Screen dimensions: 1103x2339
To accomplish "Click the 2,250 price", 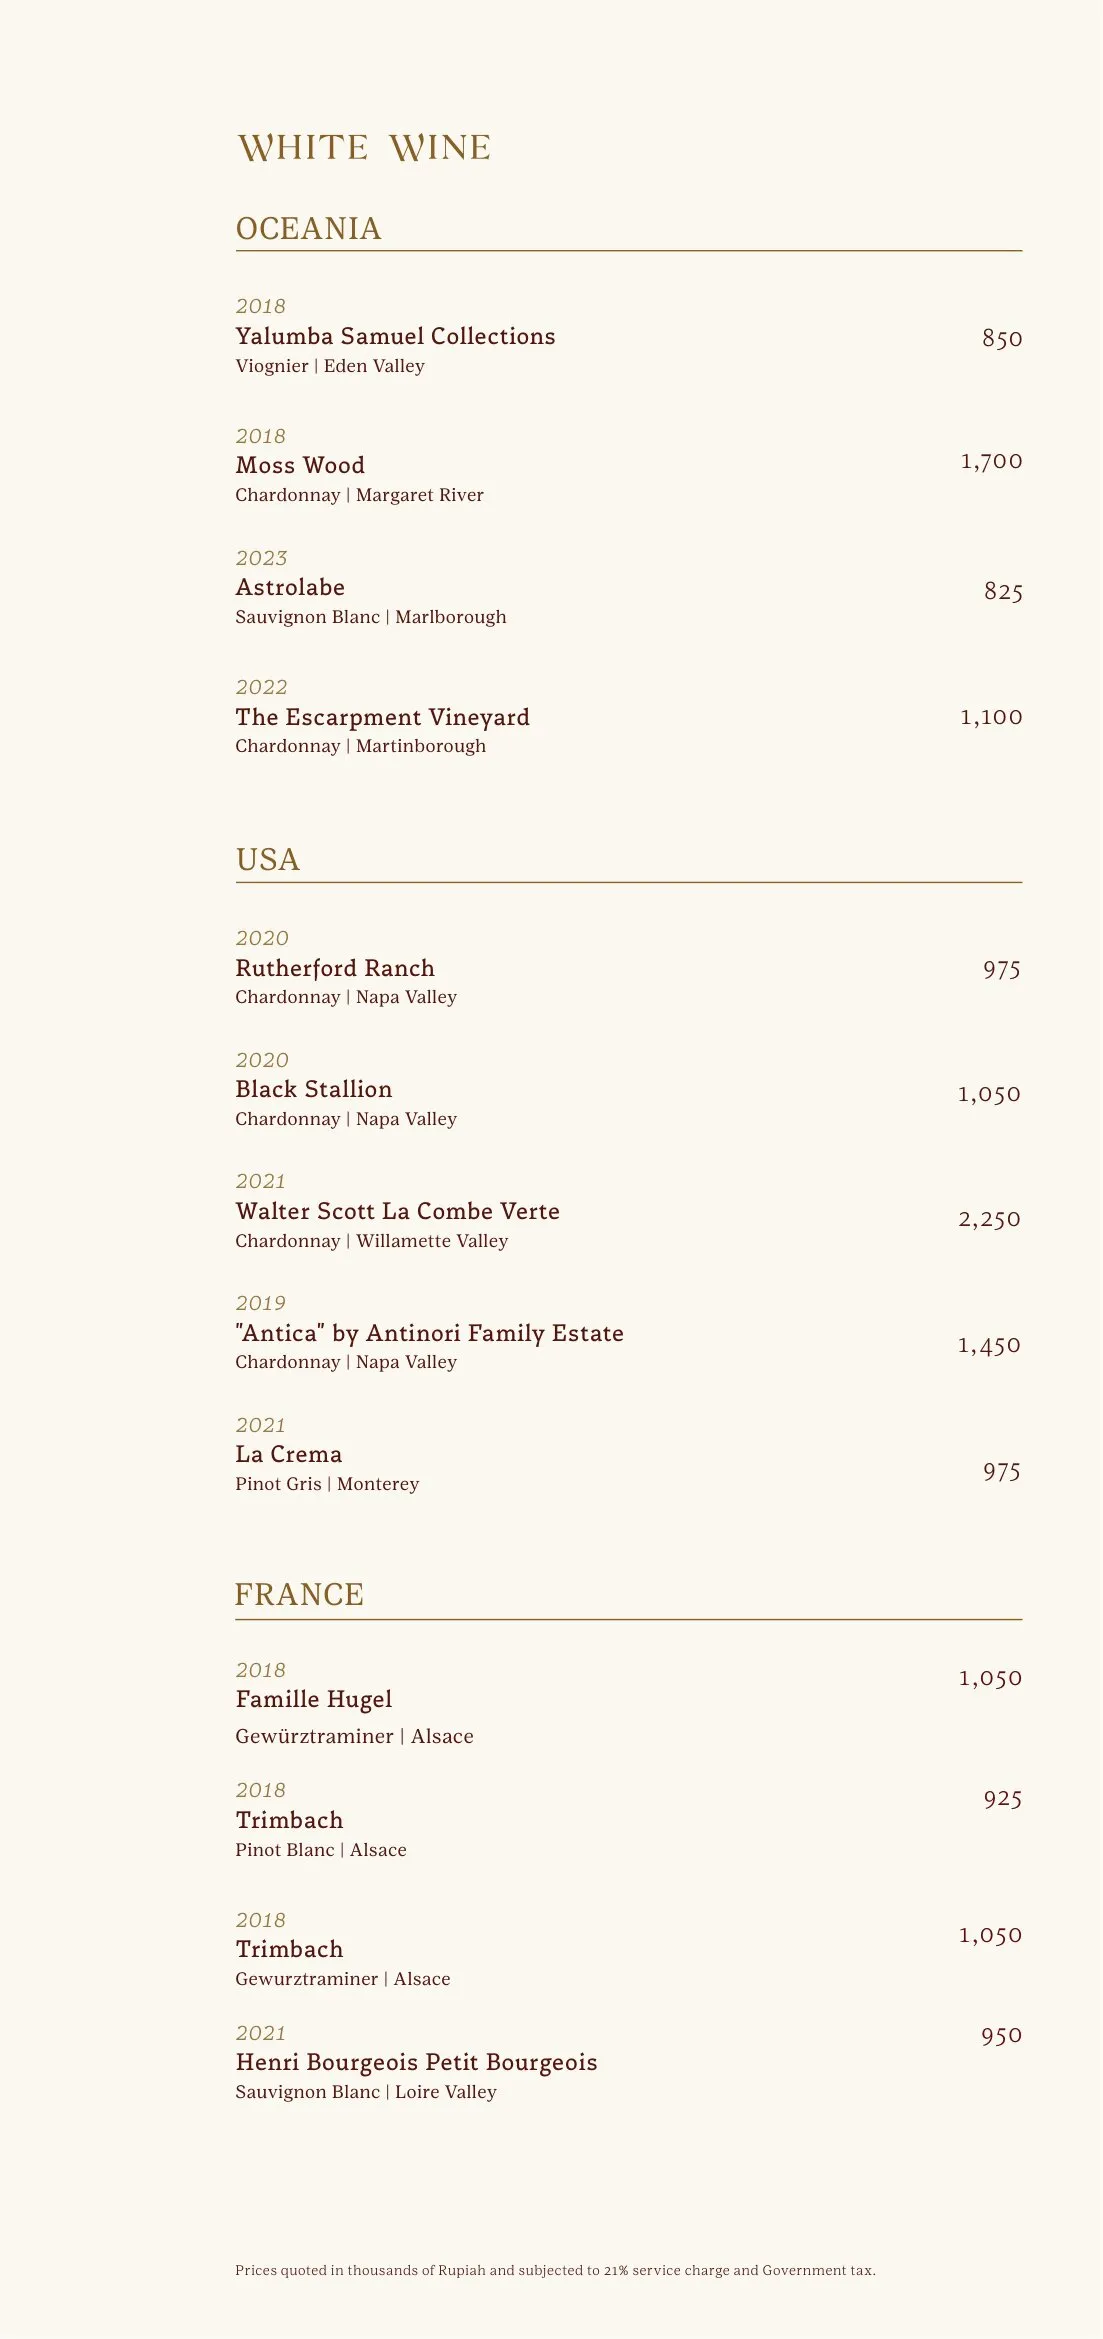I will pos(989,1219).
